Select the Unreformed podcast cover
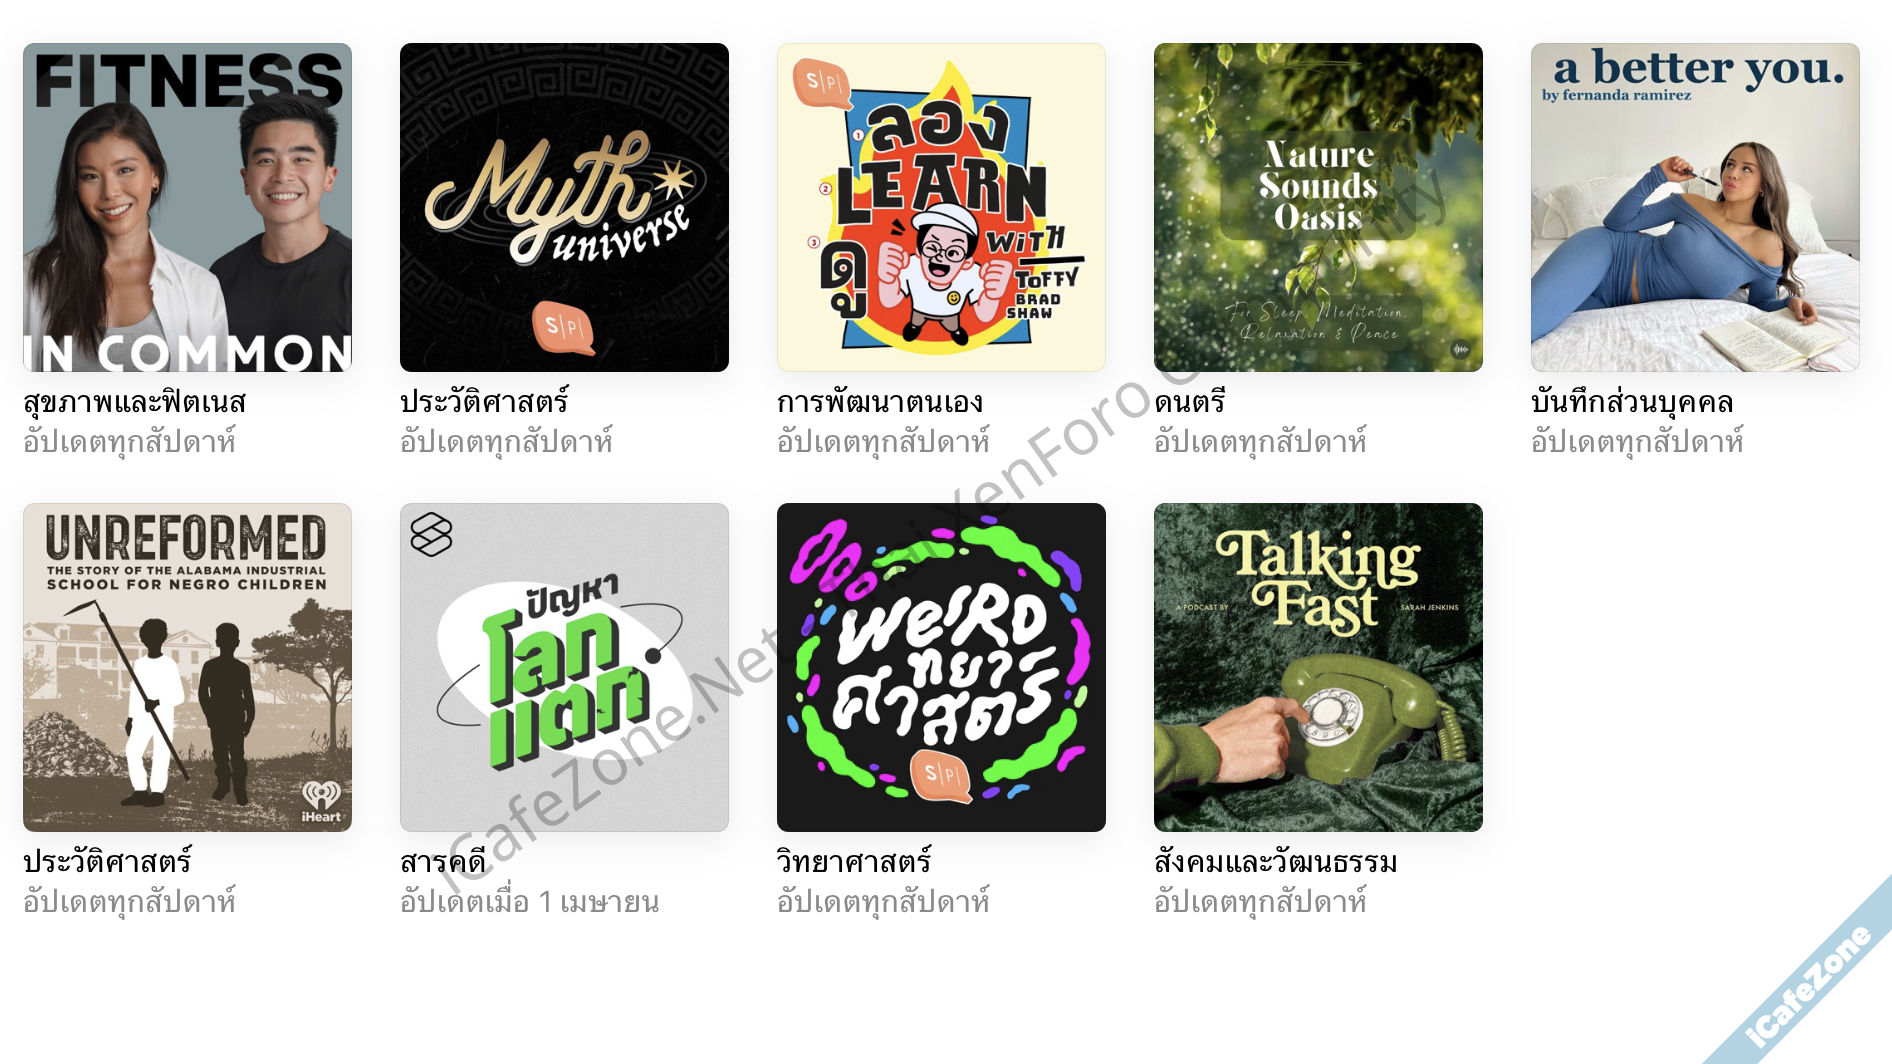The height and width of the screenshot is (1064, 1892). [x=187, y=667]
